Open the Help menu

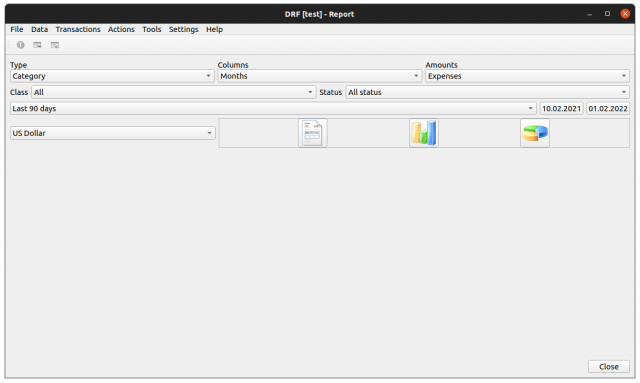click(214, 29)
